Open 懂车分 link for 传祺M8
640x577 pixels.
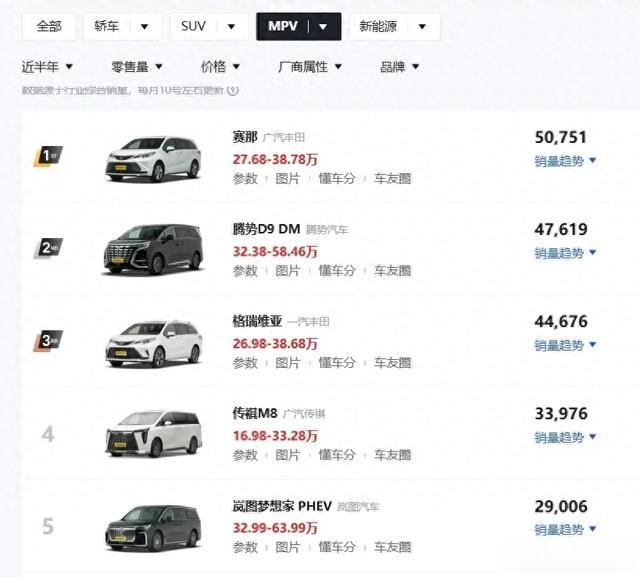click(x=337, y=455)
